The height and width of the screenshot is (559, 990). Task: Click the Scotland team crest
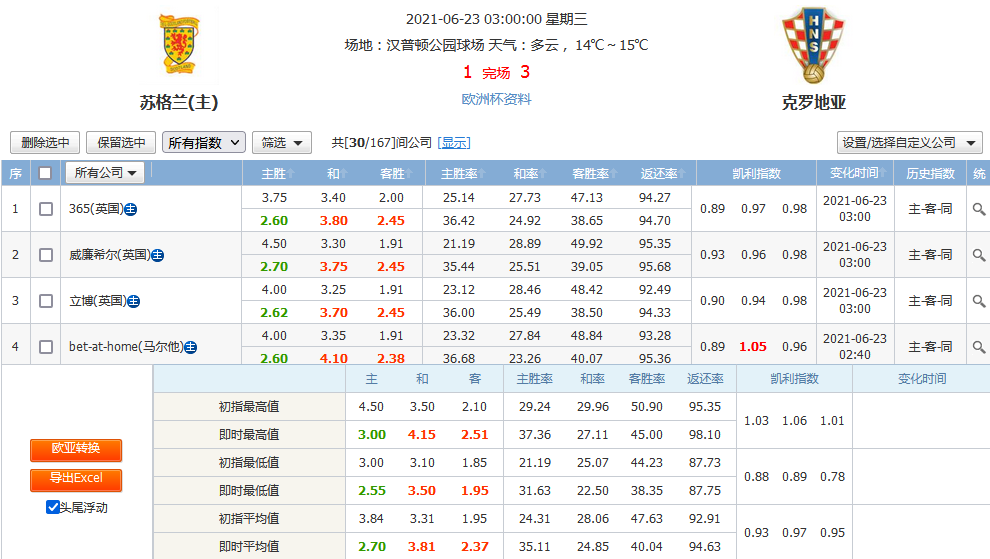(179, 45)
